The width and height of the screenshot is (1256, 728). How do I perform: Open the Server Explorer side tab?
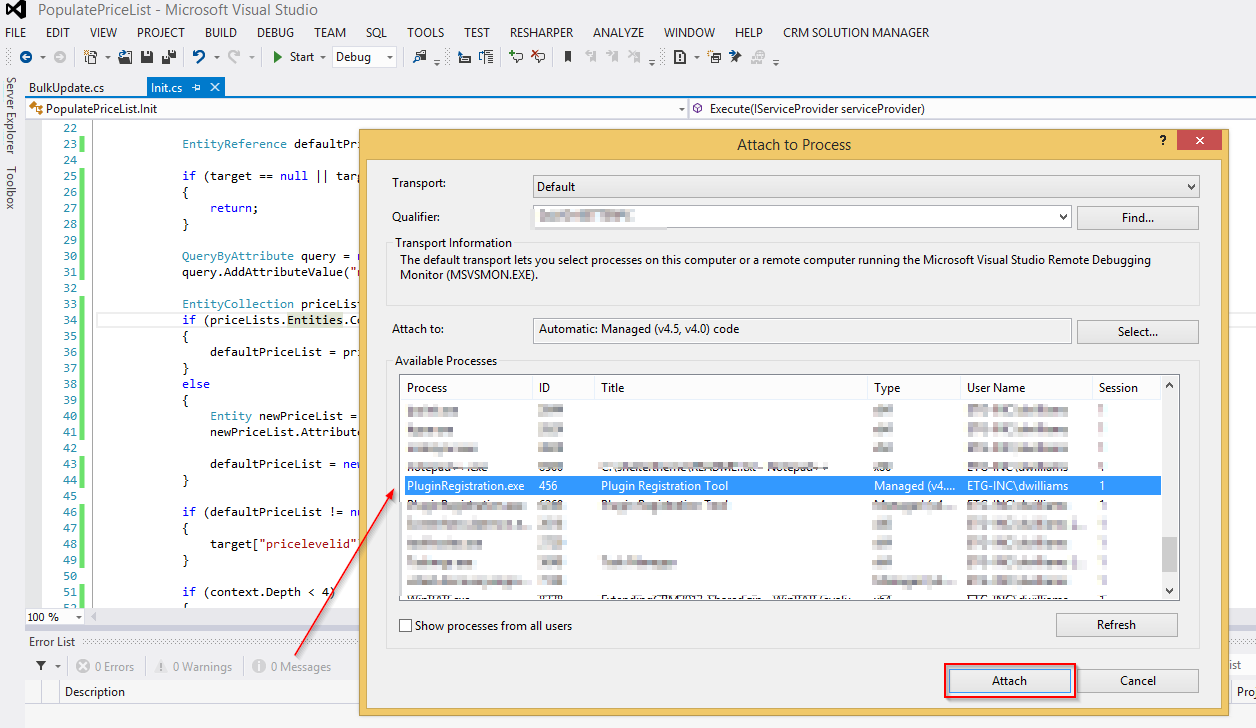click(x=11, y=117)
